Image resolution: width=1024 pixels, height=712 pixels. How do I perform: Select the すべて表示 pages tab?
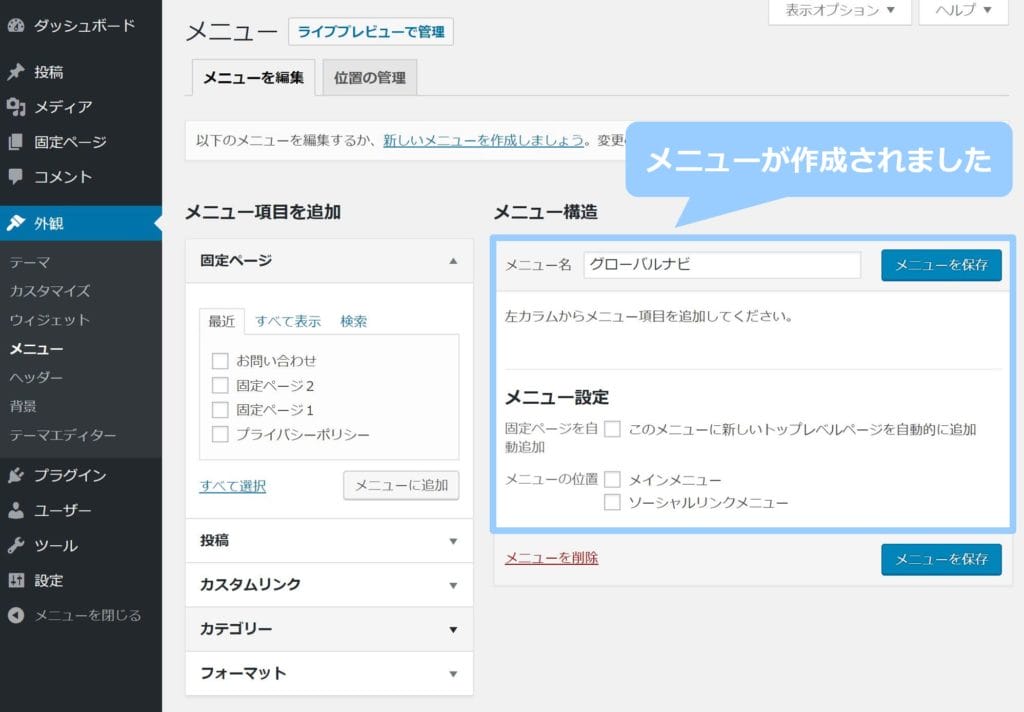pos(288,321)
